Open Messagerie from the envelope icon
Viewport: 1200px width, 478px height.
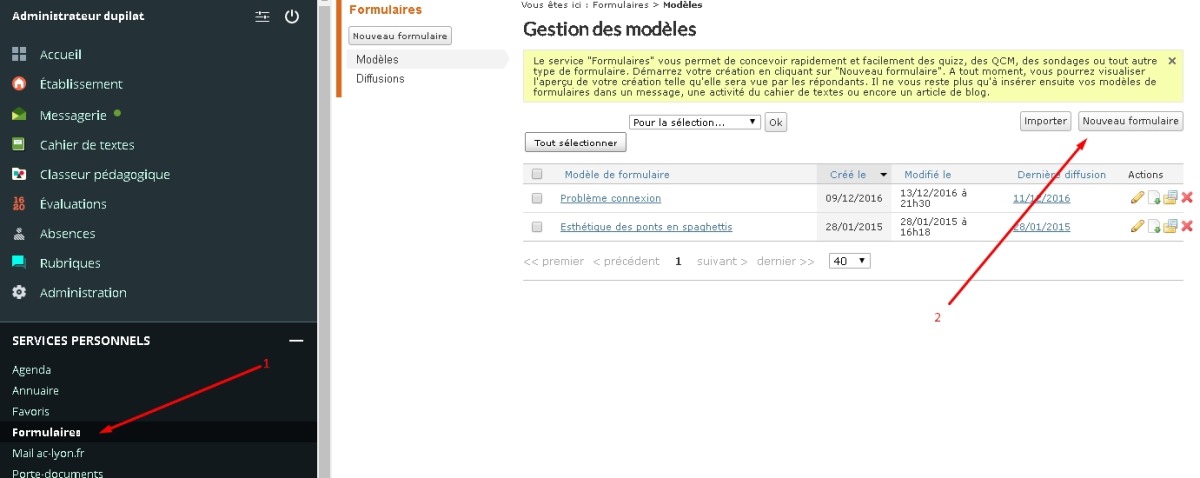[19, 115]
